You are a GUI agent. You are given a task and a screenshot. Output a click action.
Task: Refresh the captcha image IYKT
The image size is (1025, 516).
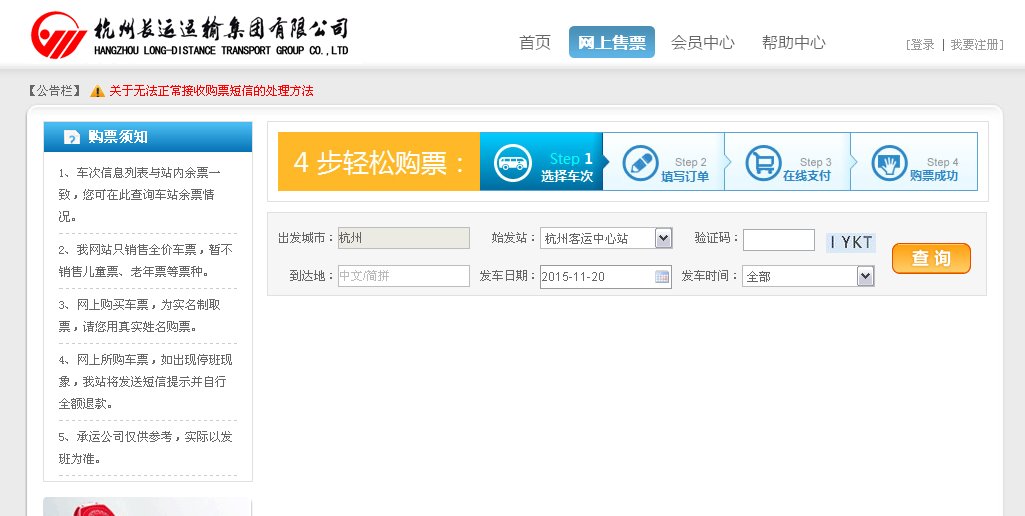coord(850,243)
